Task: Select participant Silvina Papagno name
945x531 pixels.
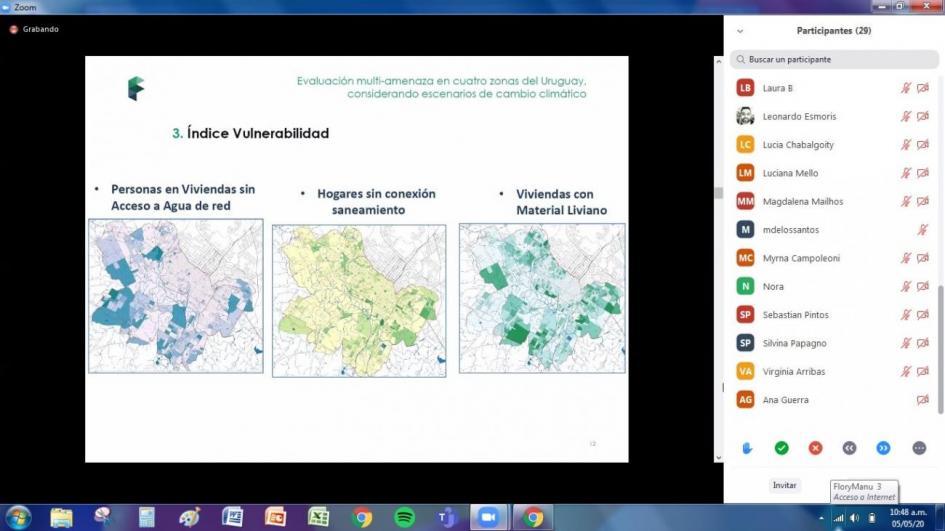Action: 794,343
